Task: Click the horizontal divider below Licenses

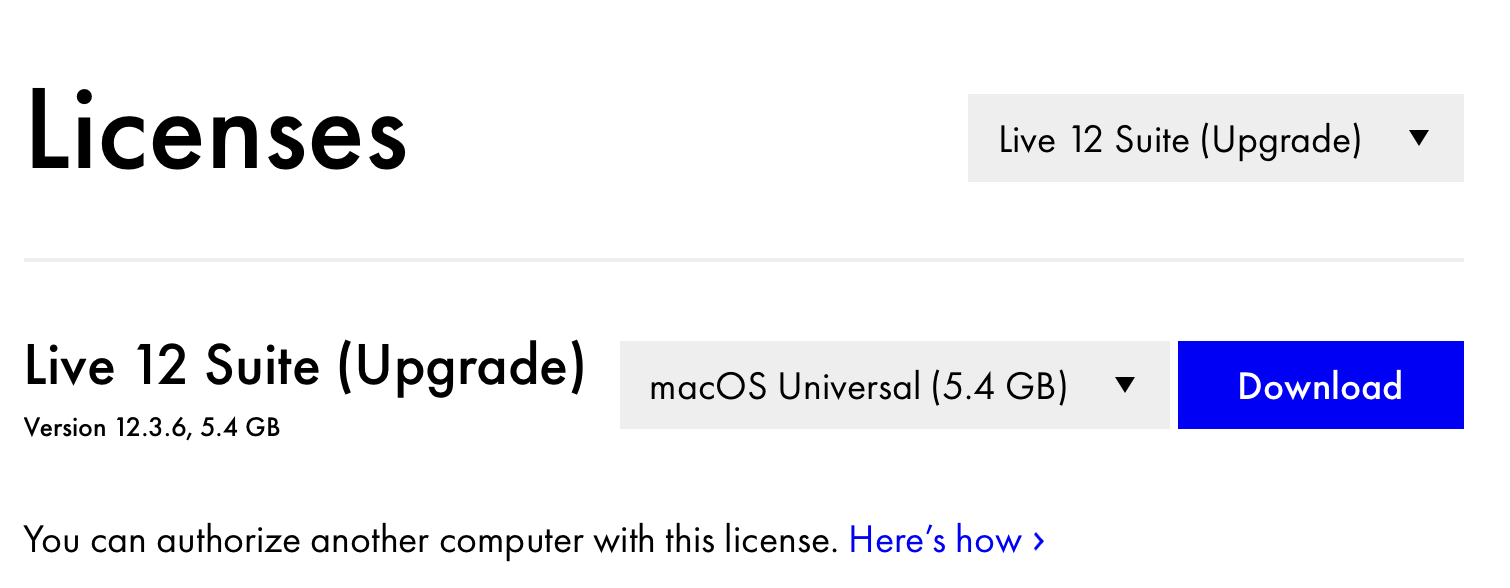Action: 743,260
